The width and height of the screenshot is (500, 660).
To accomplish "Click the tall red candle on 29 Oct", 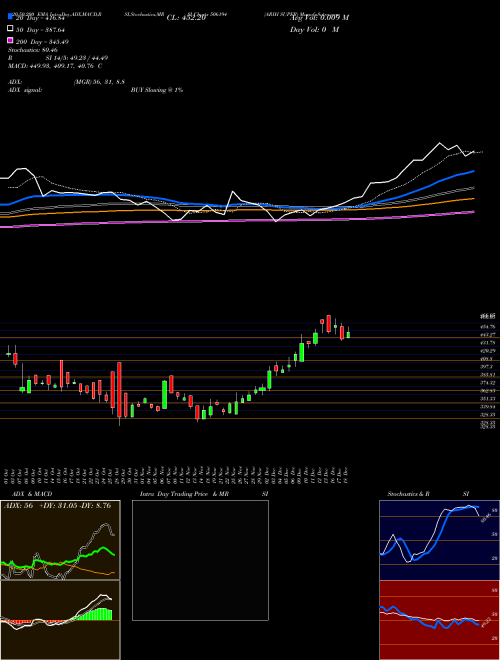I will pyautogui.click(x=120, y=389).
